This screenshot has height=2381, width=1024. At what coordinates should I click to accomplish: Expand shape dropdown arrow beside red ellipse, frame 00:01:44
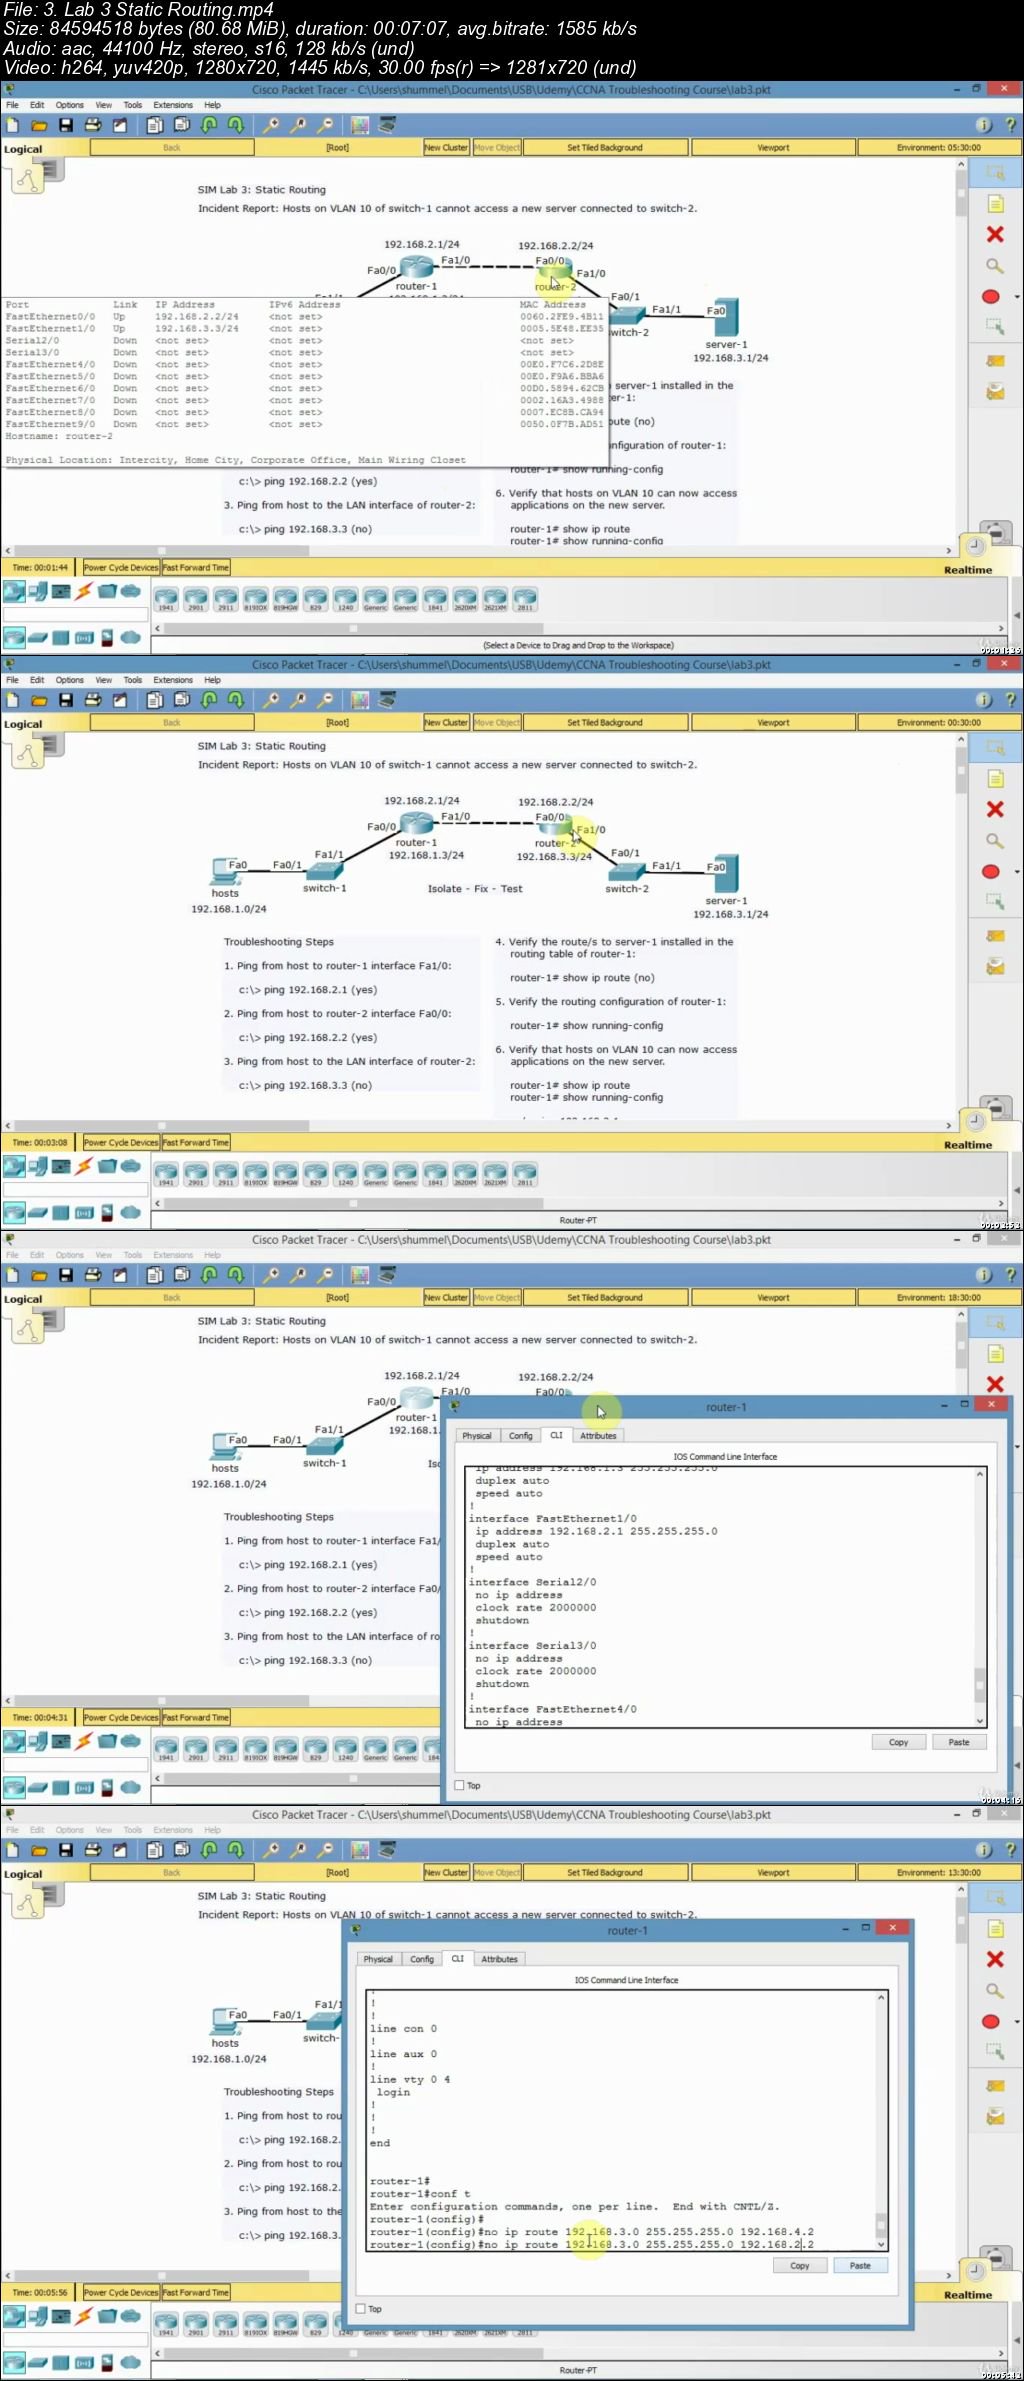[x=1017, y=297]
